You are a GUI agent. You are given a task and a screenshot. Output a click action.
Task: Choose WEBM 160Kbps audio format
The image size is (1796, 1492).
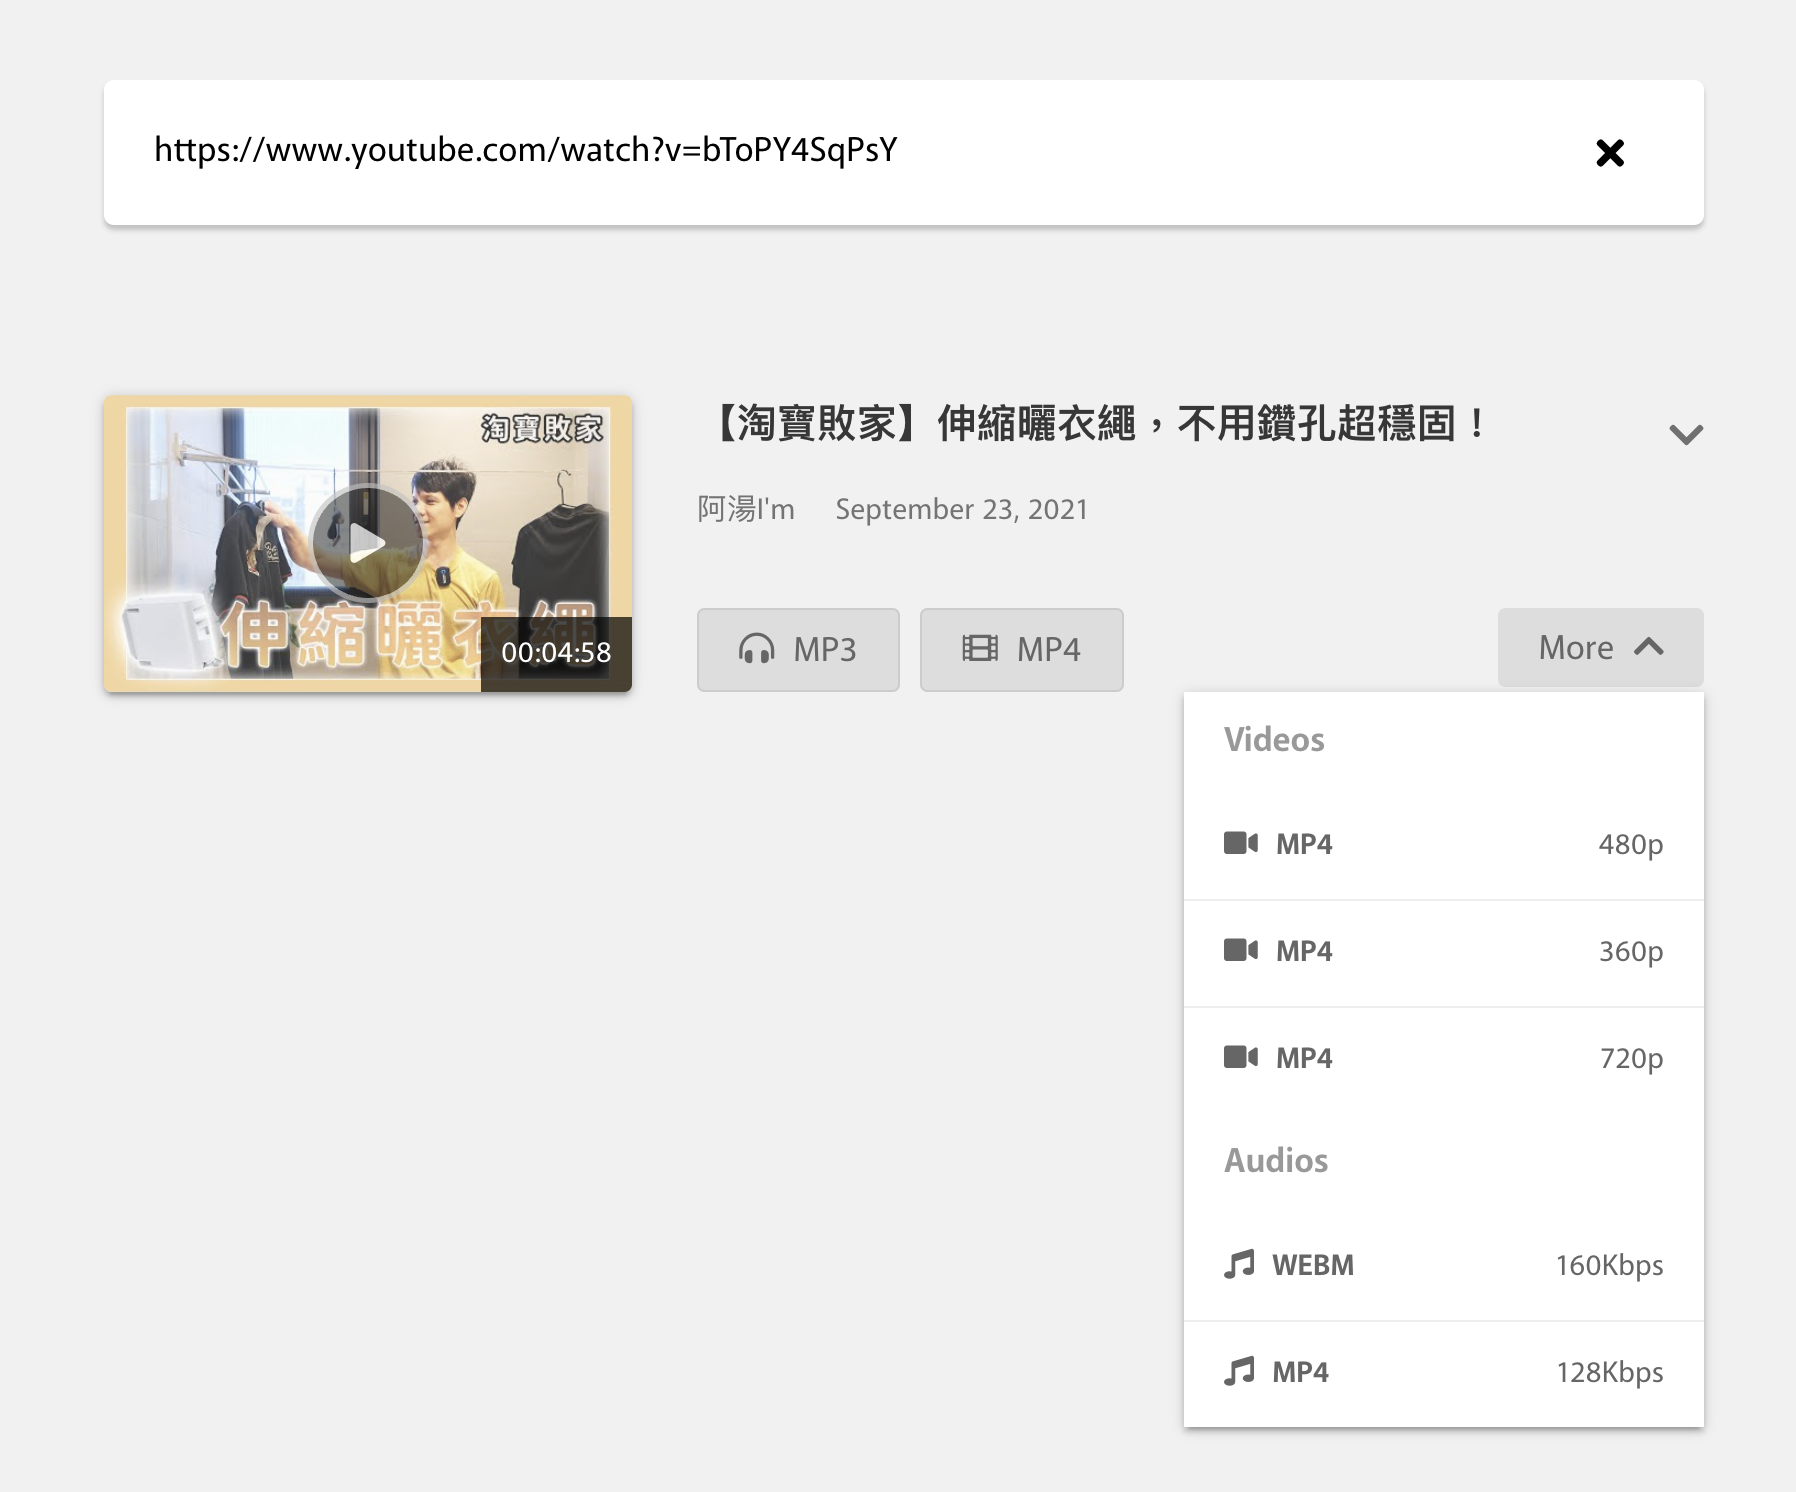[1442, 1266]
